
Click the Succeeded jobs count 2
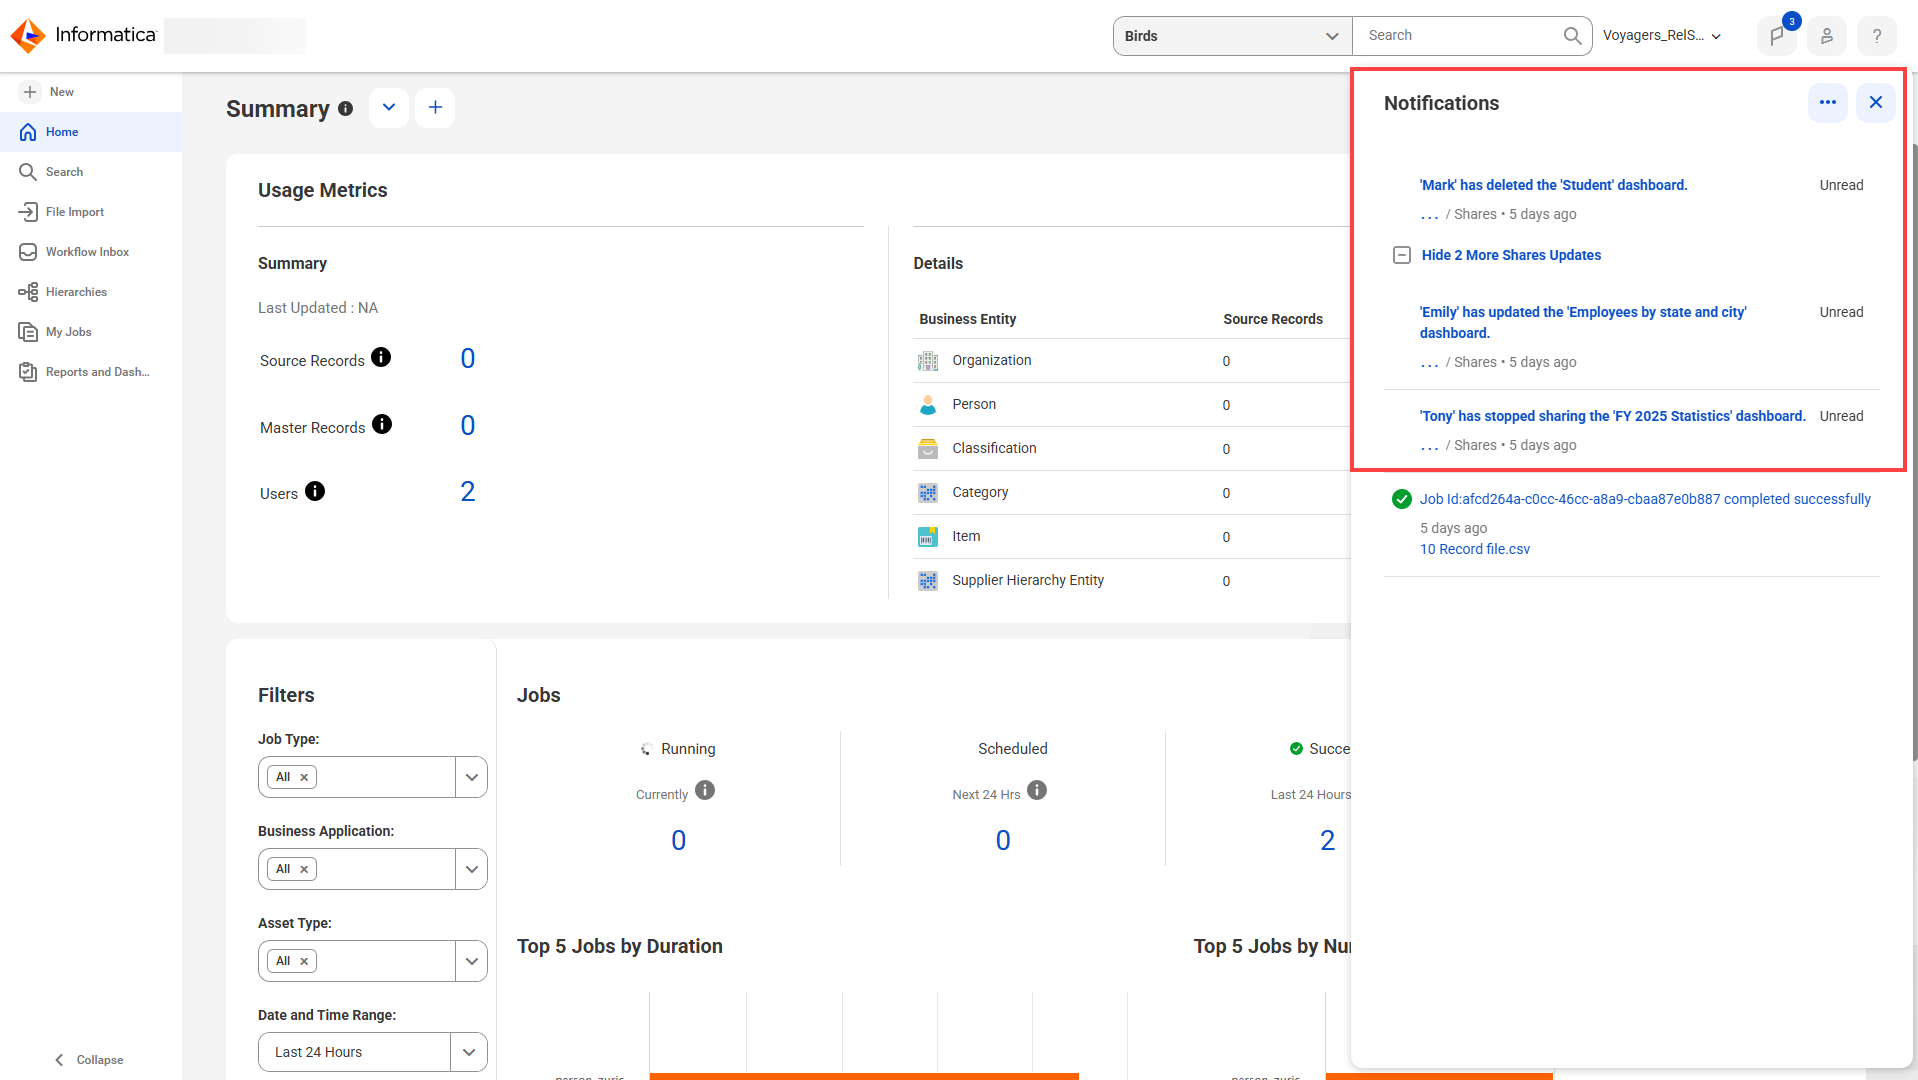[x=1327, y=840]
